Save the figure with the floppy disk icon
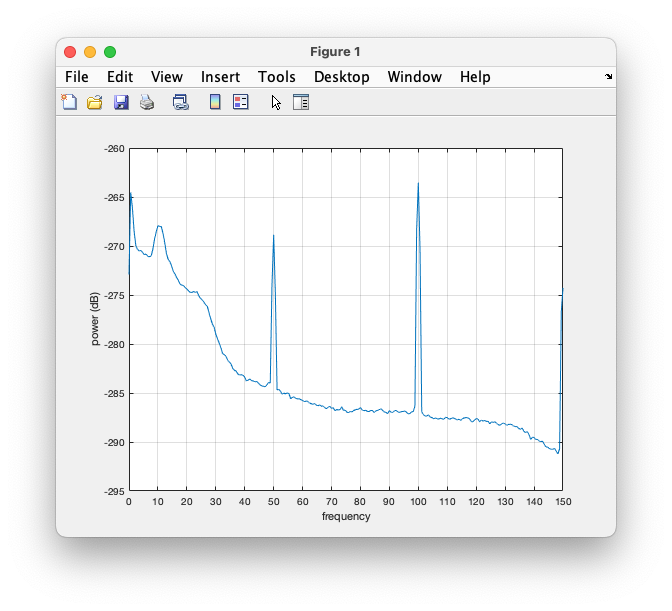This screenshot has width=672, height=611. (121, 102)
